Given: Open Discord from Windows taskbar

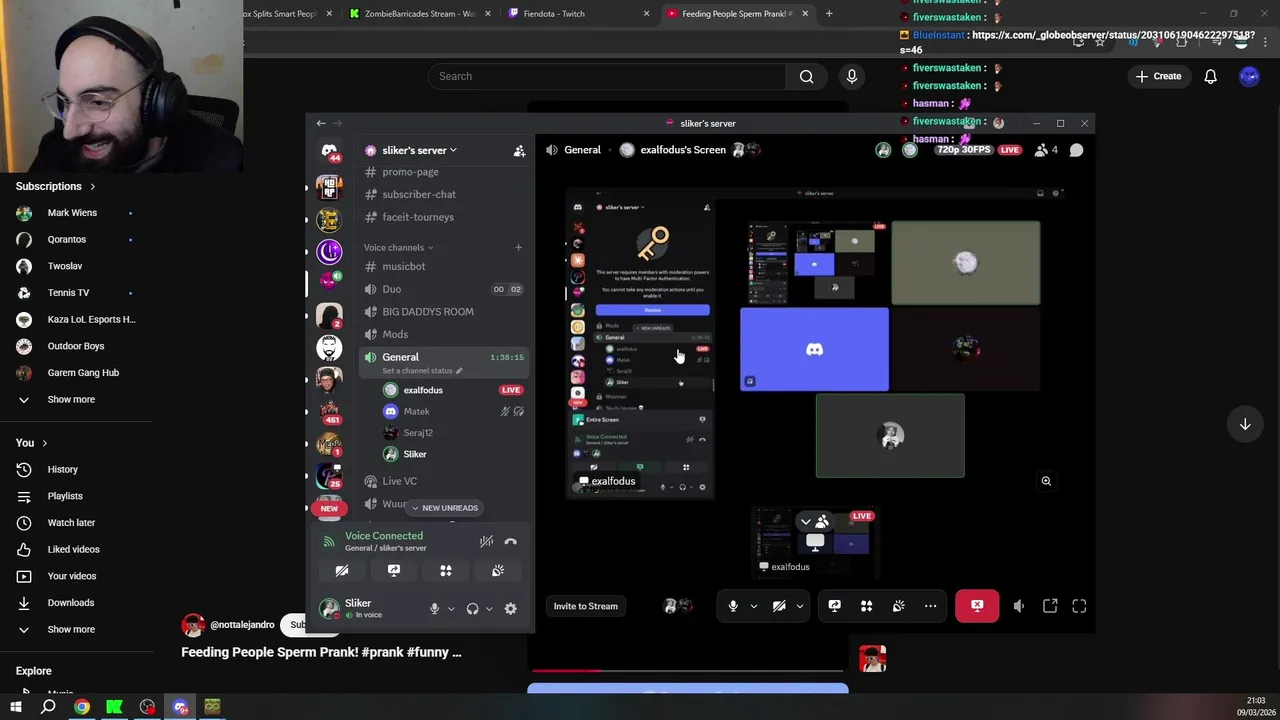Looking at the screenshot, I should (x=180, y=707).
